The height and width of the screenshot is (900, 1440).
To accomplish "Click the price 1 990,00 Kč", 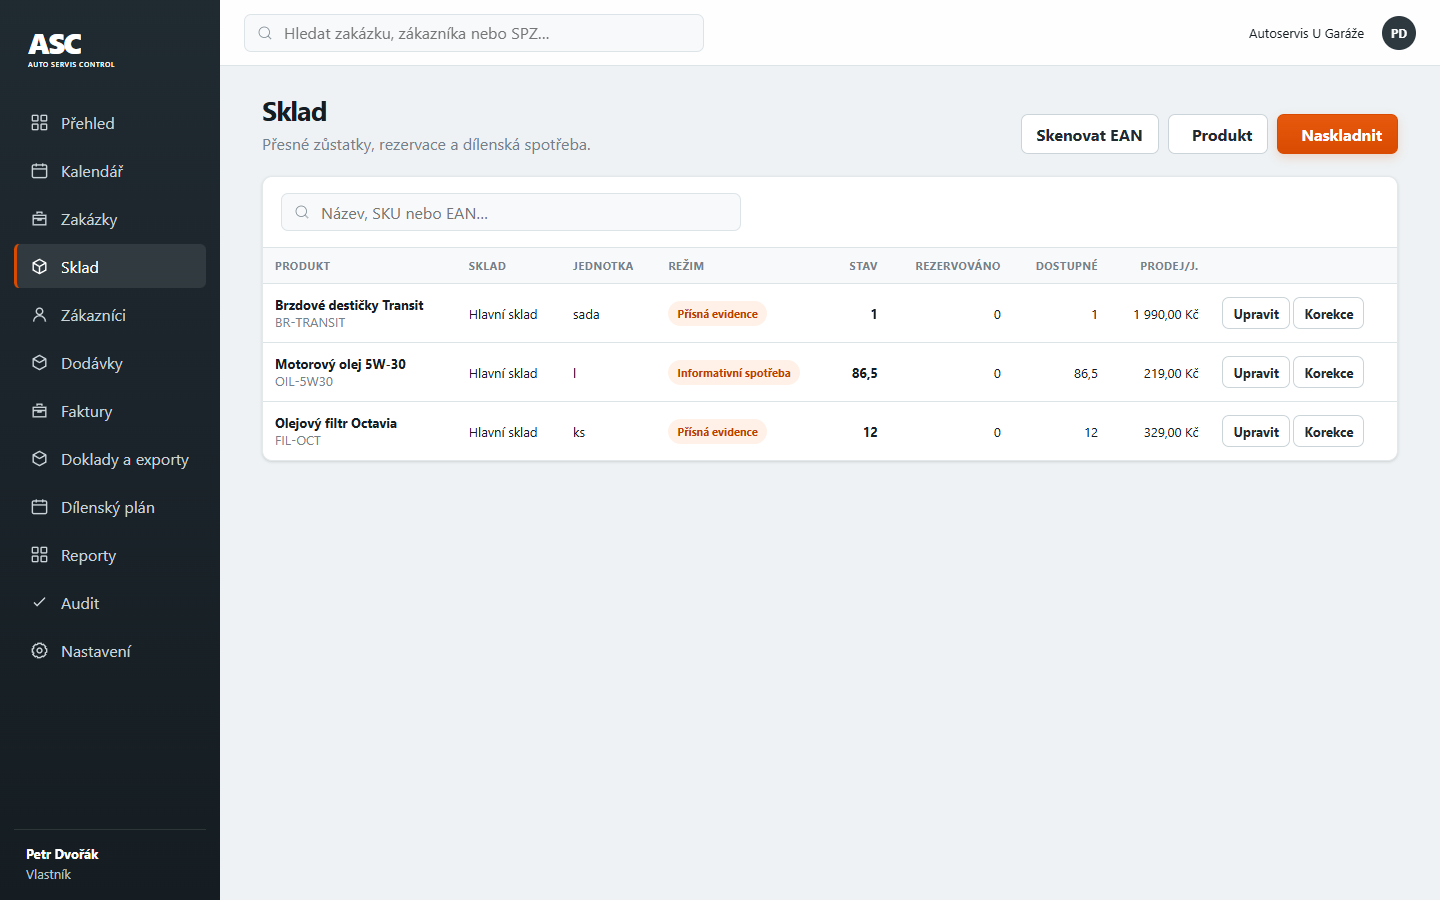I will click(x=1166, y=314).
